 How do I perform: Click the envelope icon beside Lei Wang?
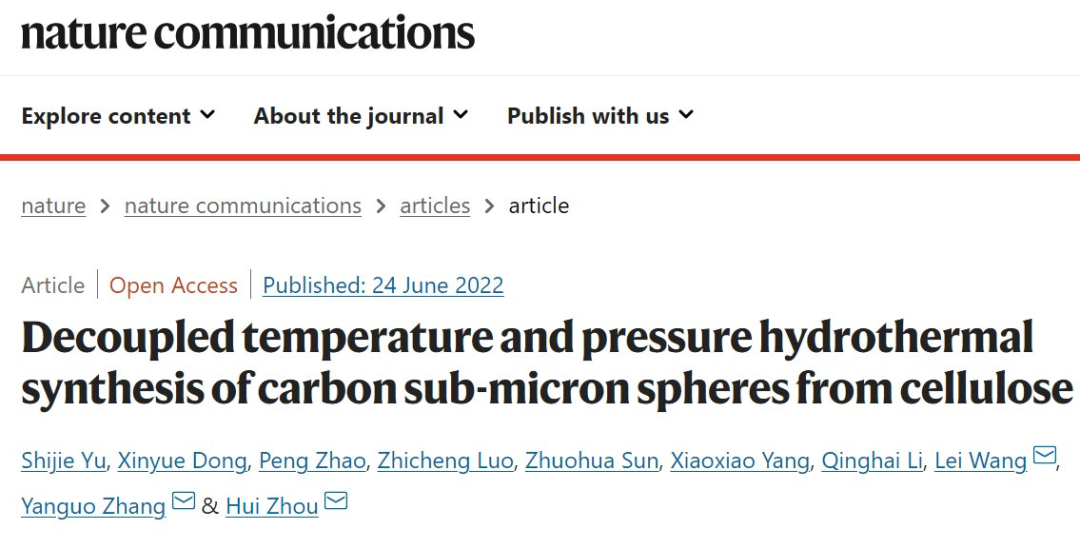click(x=1044, y=457)
